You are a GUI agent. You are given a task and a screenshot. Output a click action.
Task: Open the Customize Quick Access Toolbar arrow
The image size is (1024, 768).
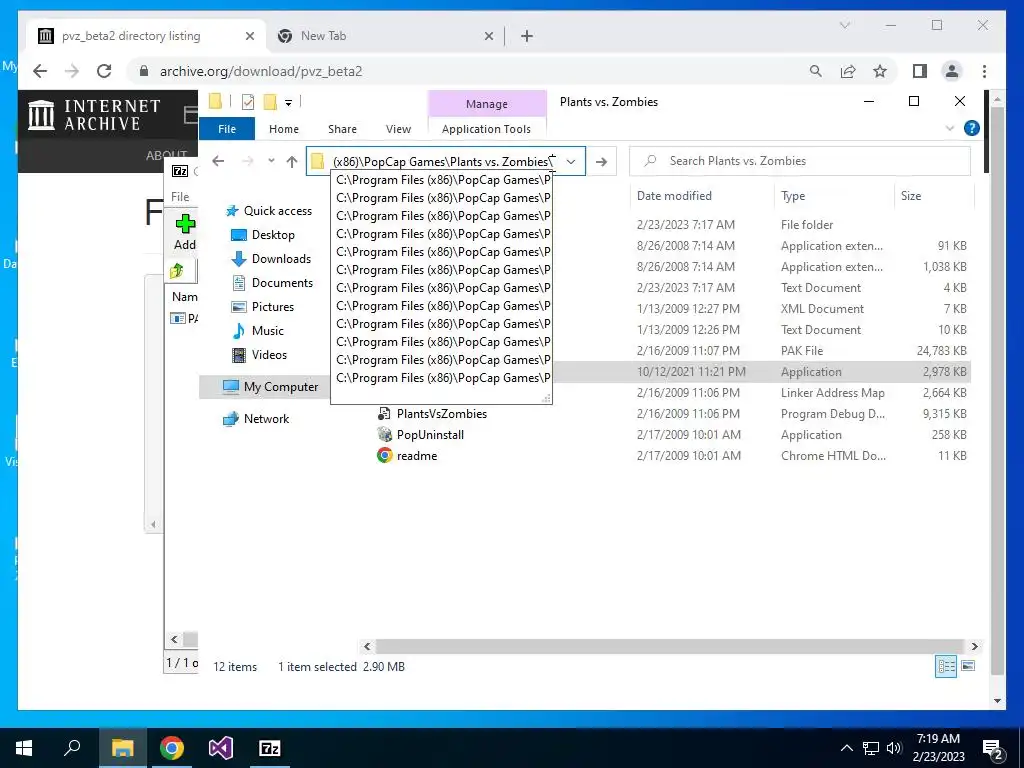(288, 103)
